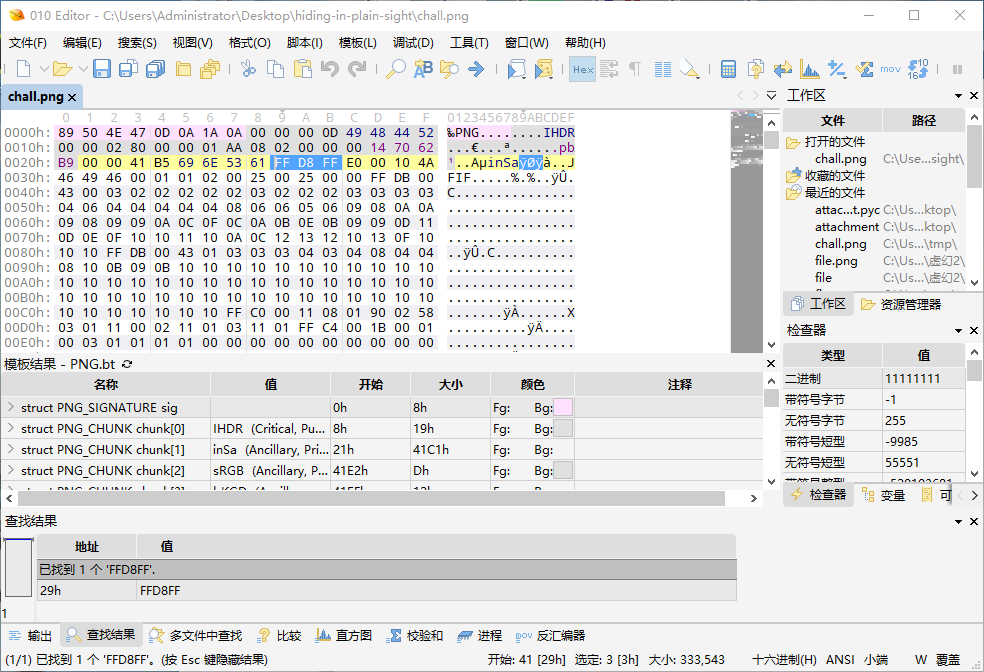984x672 pixels.
Task: Click the 打开的文件 folder node
Action: click(826, 142)
